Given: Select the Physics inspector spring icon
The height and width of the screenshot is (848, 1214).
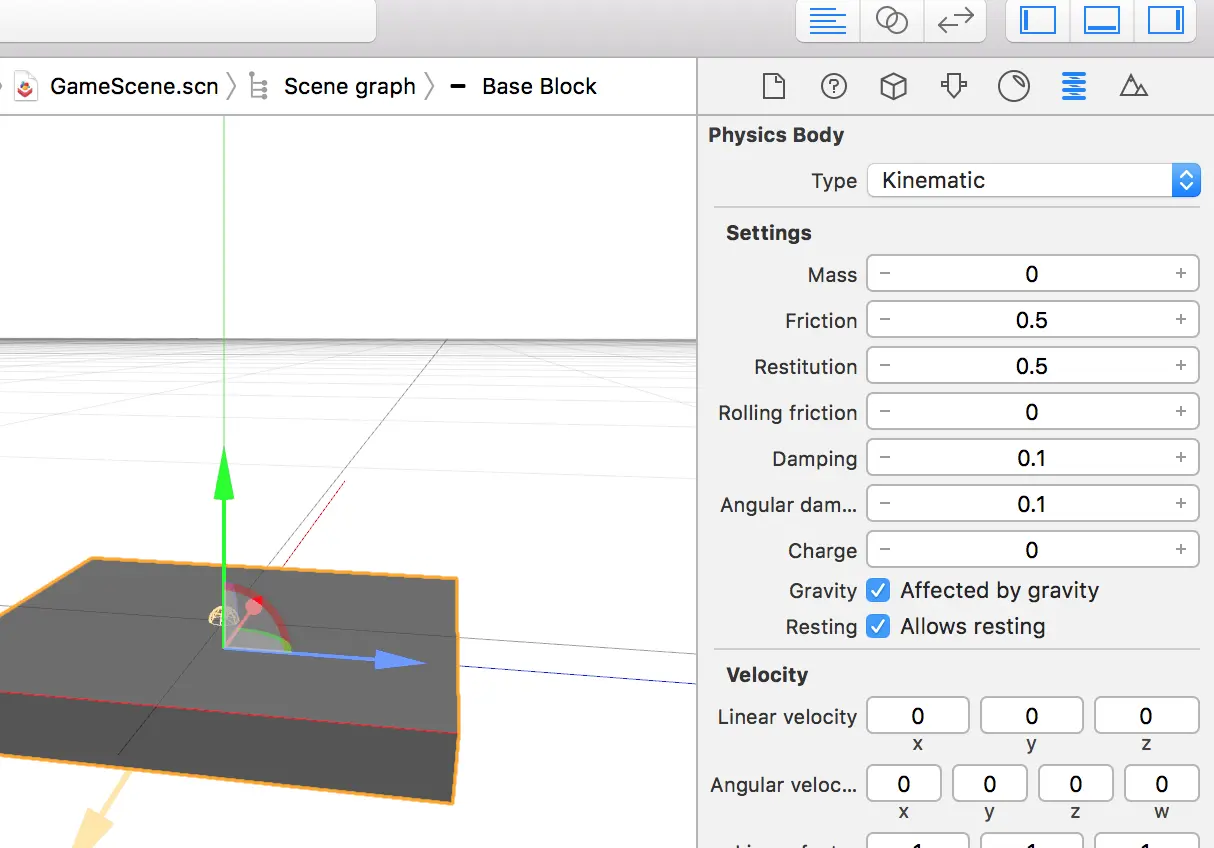Looking at the screenshot, I should tap(1073, 86).
